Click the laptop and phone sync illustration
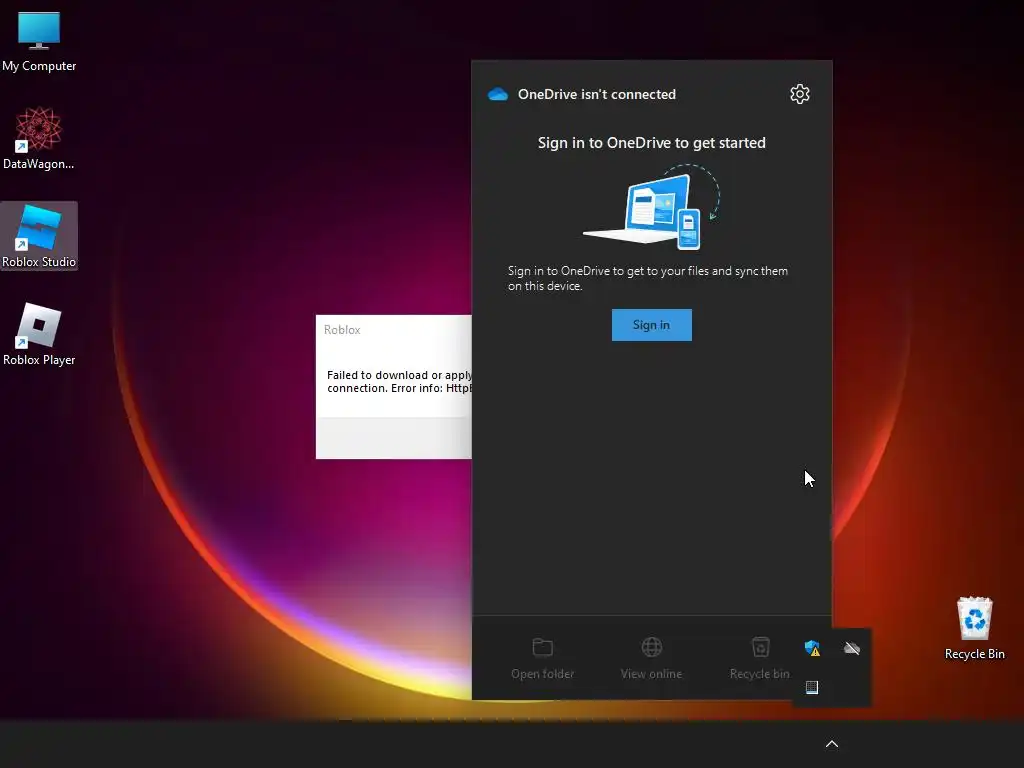The height and width of the screenshot is (768, 1024). point(651,208)
